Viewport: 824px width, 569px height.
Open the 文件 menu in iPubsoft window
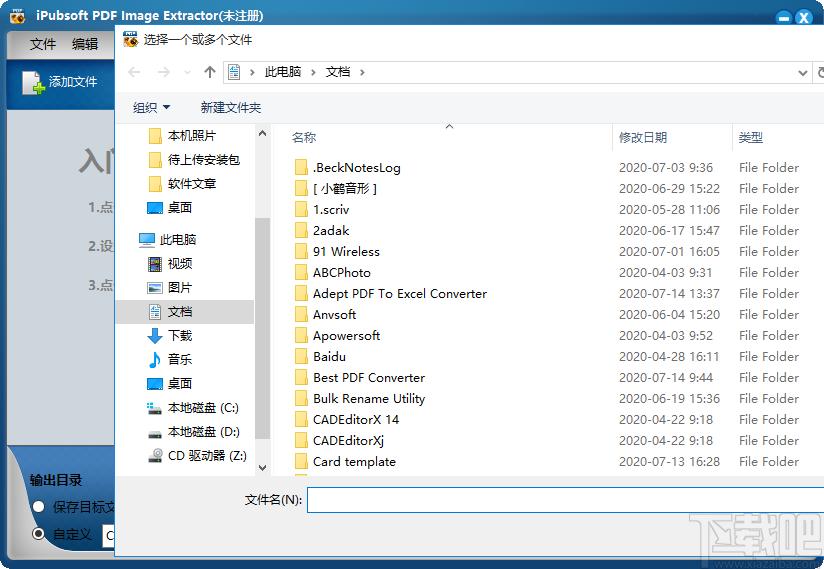(43, 44)
